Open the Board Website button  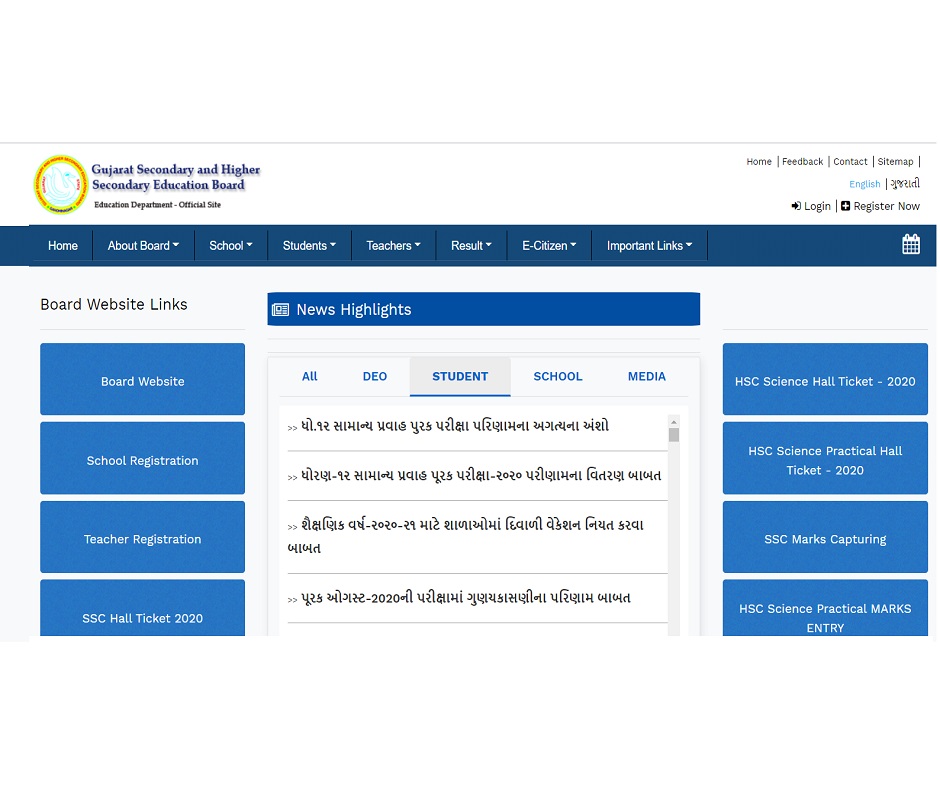143,379
